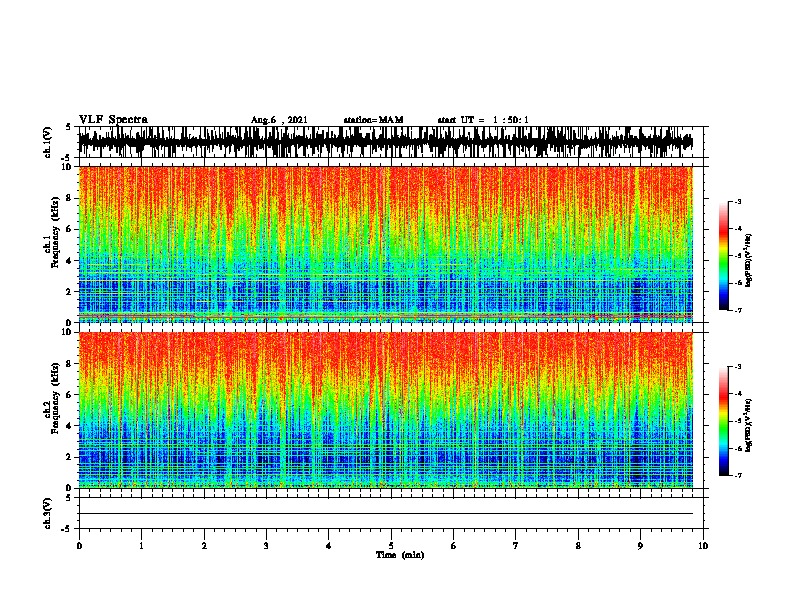Click time axis tick label '7'

pos(516,546)
